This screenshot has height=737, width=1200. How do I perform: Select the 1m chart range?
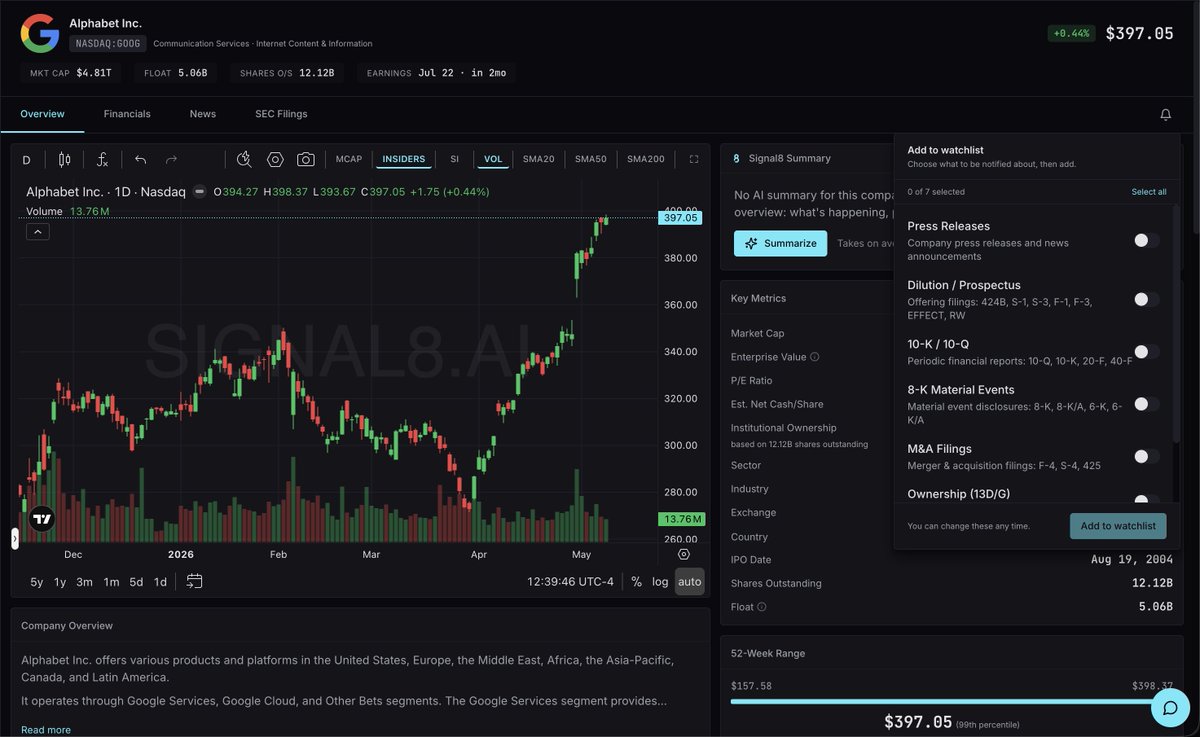(x=111, y=582)
